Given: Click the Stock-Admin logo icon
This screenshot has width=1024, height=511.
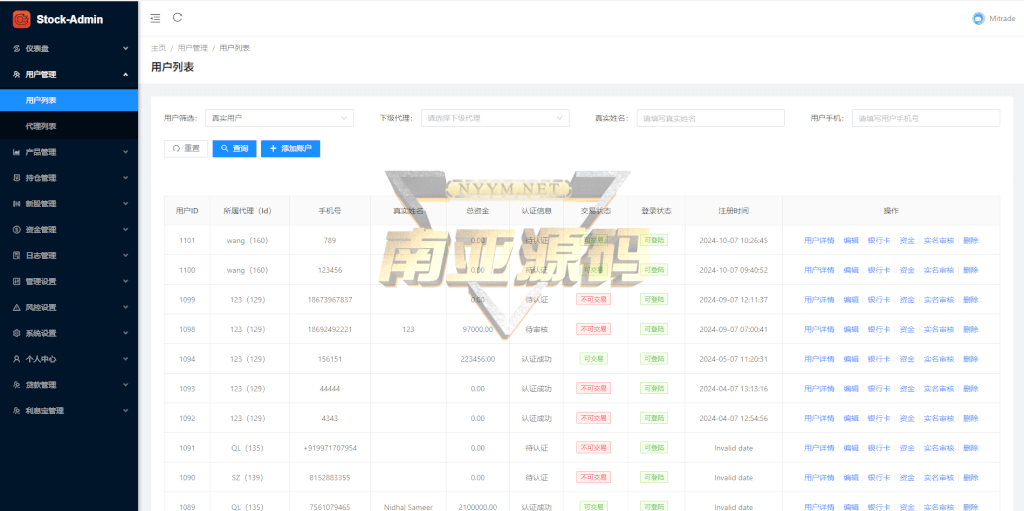Looking at the screenshot, I should pos(21,18).
